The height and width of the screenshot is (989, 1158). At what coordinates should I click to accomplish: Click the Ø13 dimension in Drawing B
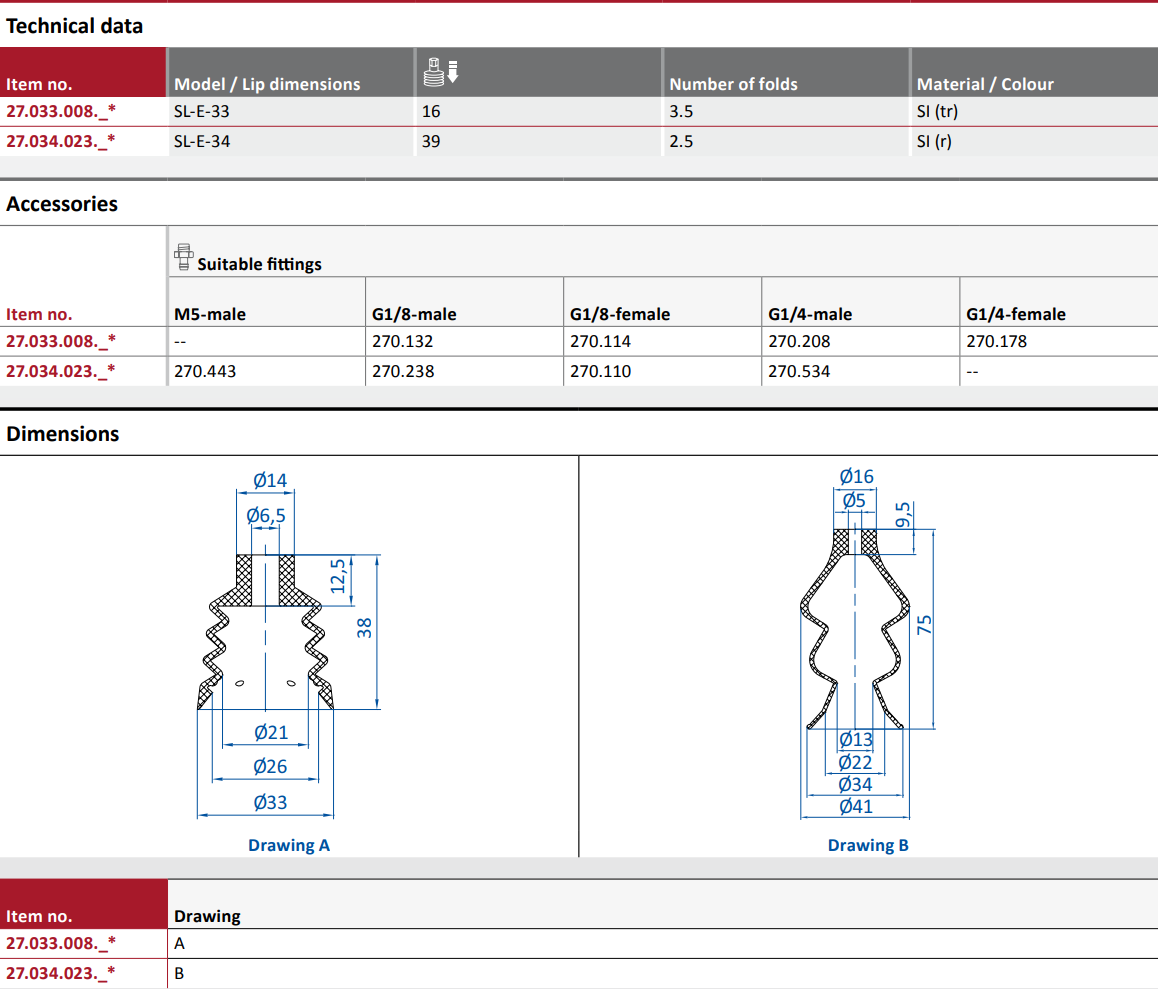(855, 739)
